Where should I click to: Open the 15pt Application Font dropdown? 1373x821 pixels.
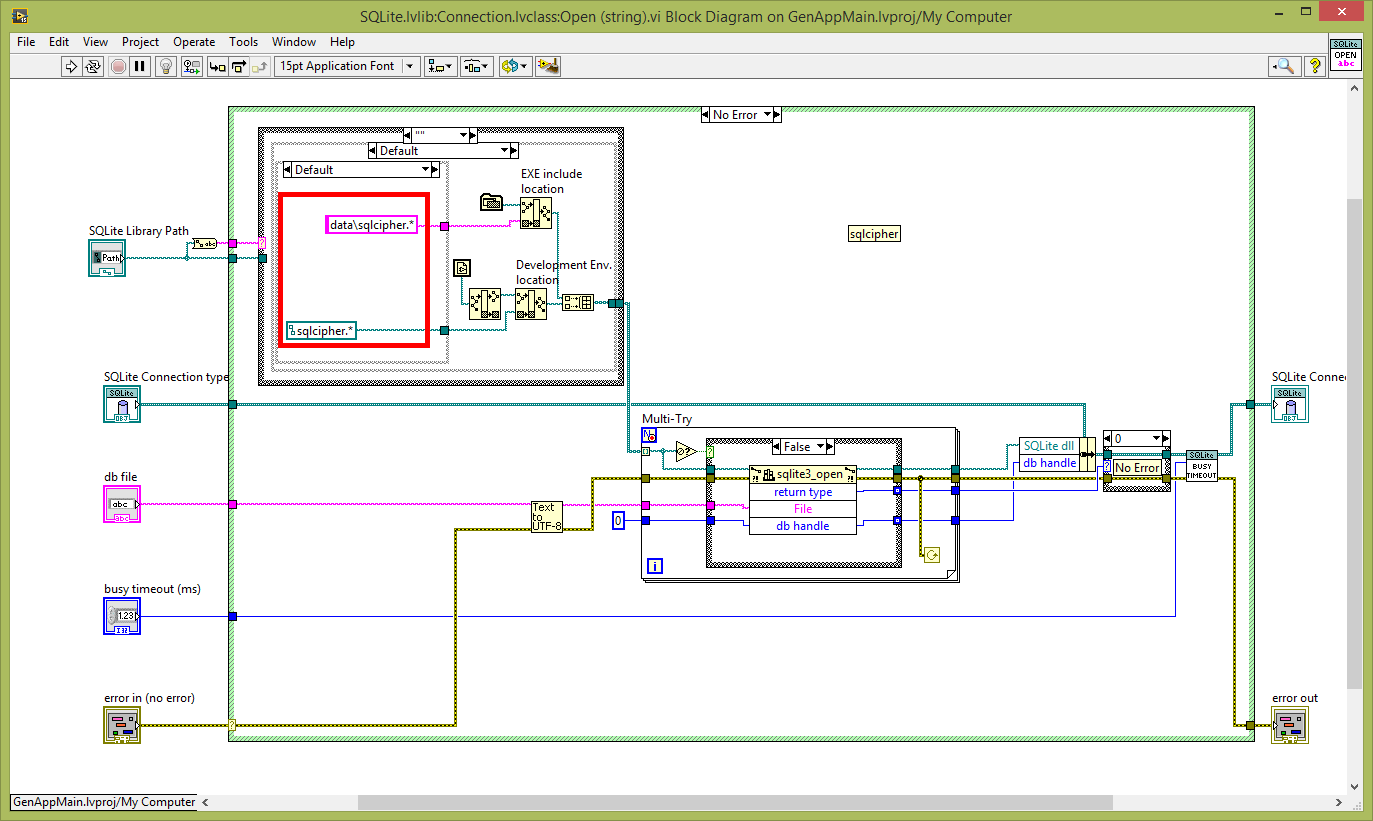click(410, 67)
